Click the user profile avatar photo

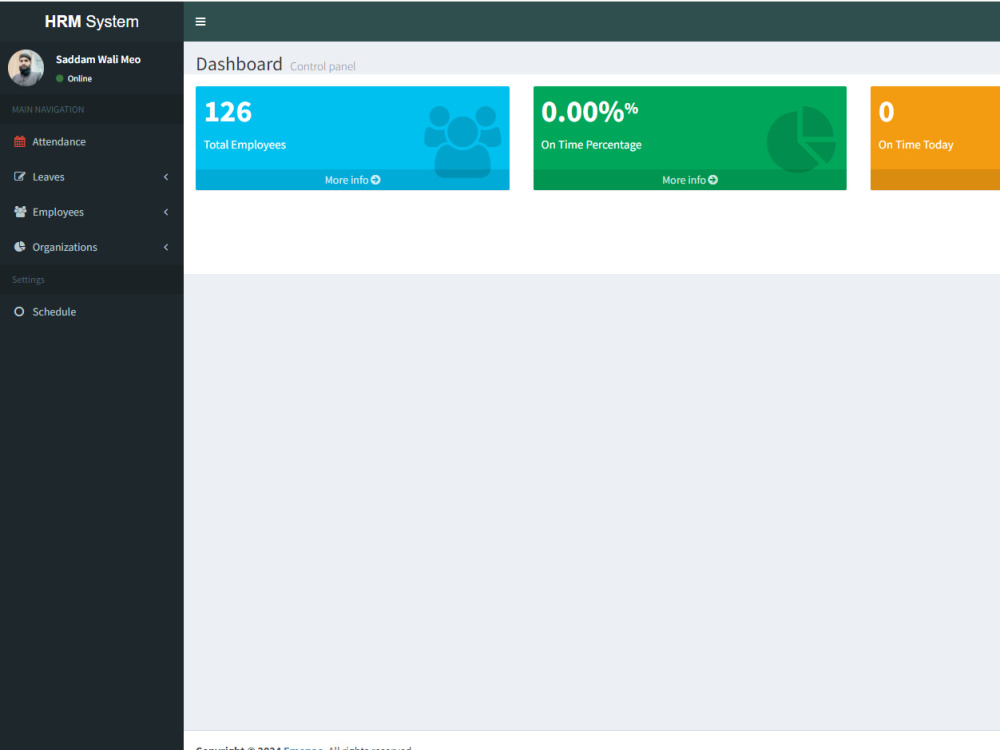point(26,68)
